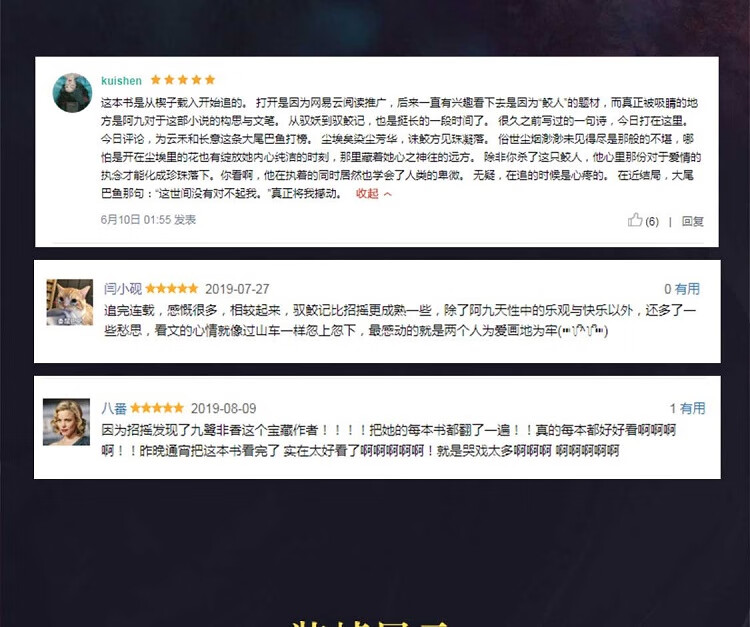
Task: Open the orange cat avatar of 闫小砚
Action: (70, 302)
